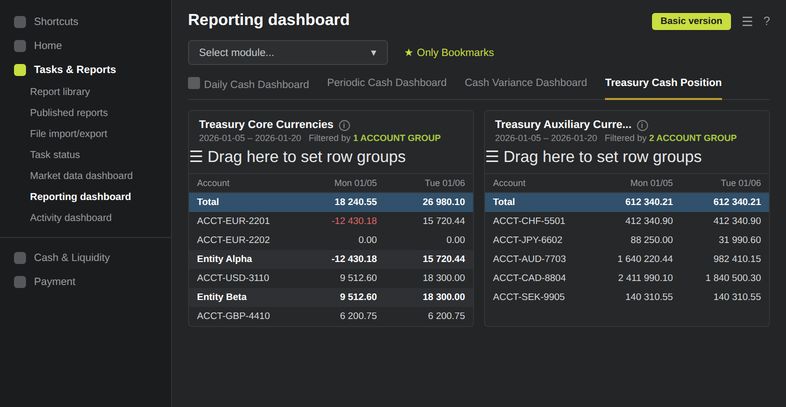786x407 pixels.
Task: Click info icon beside Treasury Core Currencies
Action: pyautogui.click(x=344, y=125)
